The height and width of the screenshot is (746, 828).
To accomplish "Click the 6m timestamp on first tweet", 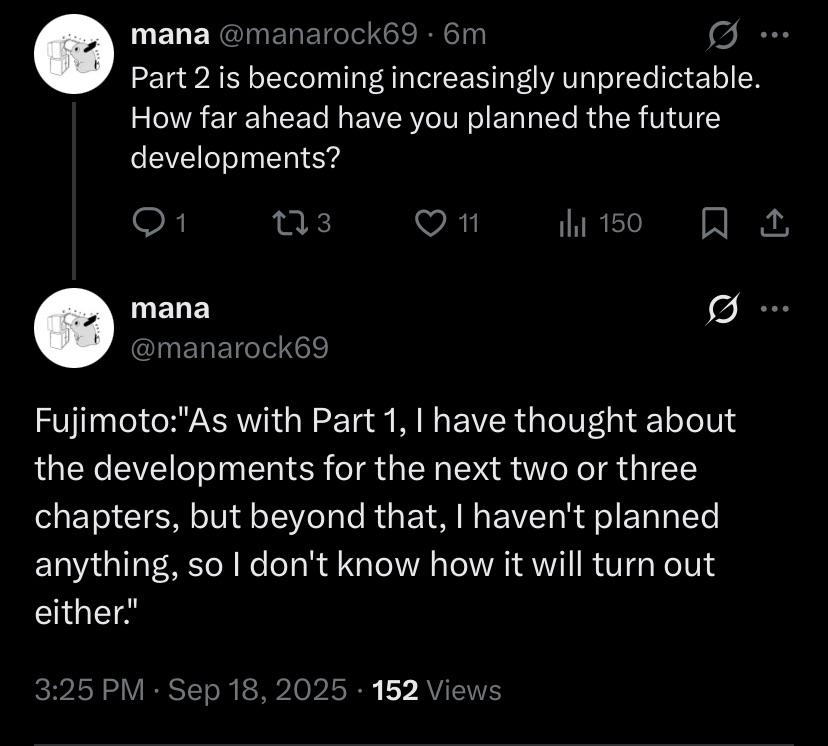I will click(x=464, y=35).
